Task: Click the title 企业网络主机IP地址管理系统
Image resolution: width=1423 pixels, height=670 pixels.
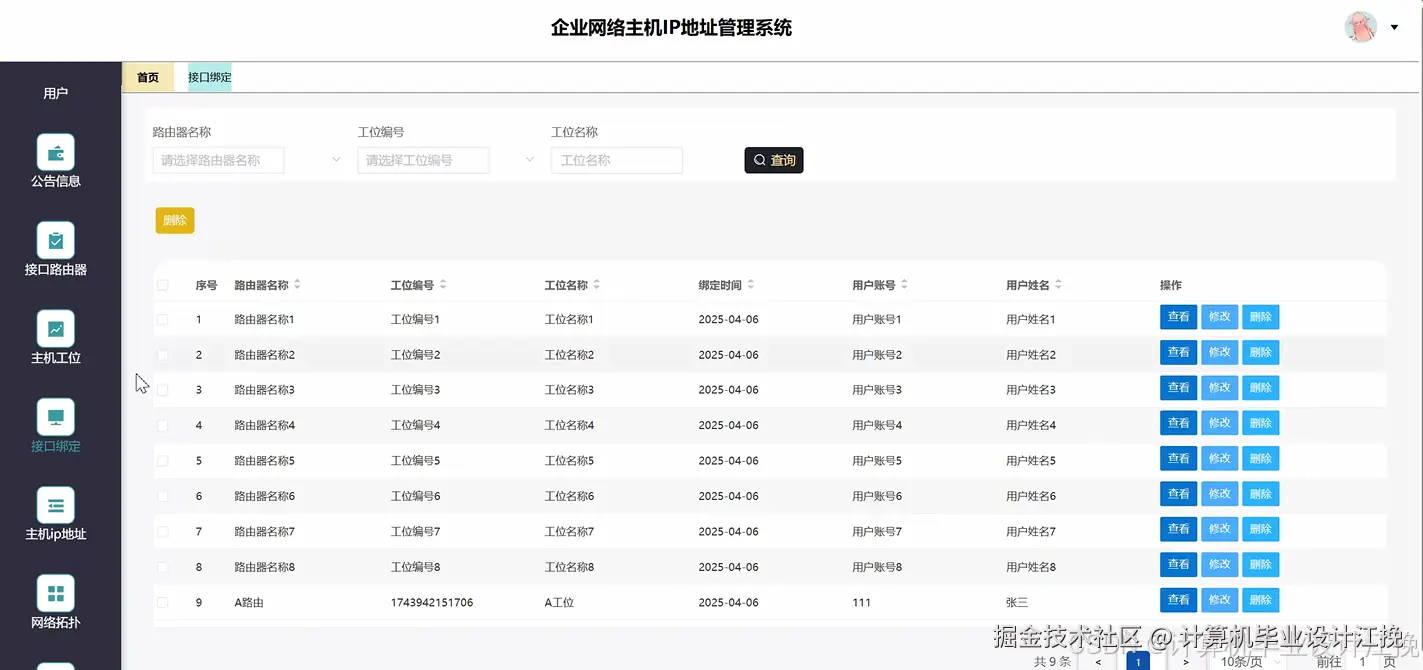Action: [x=671, y=28]
